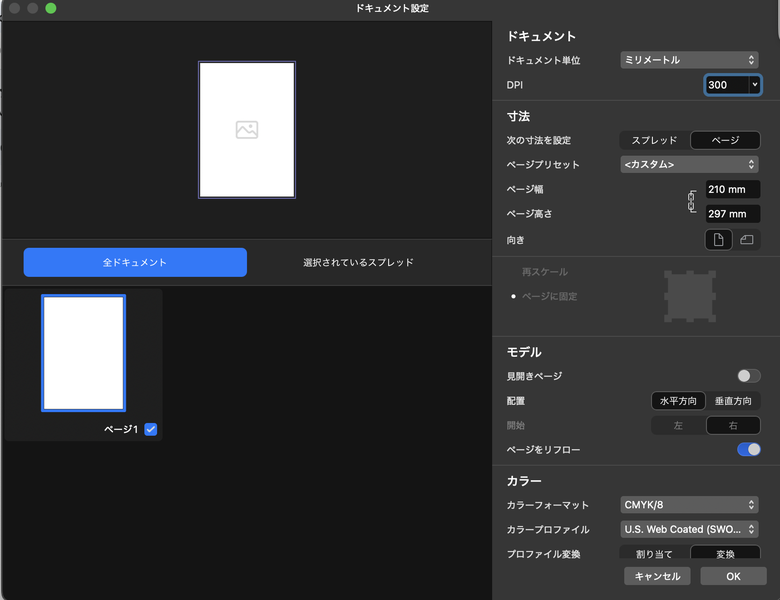Click the ページ高さ 297 mm field
This screenshot has height=600, width=780.
733,214
